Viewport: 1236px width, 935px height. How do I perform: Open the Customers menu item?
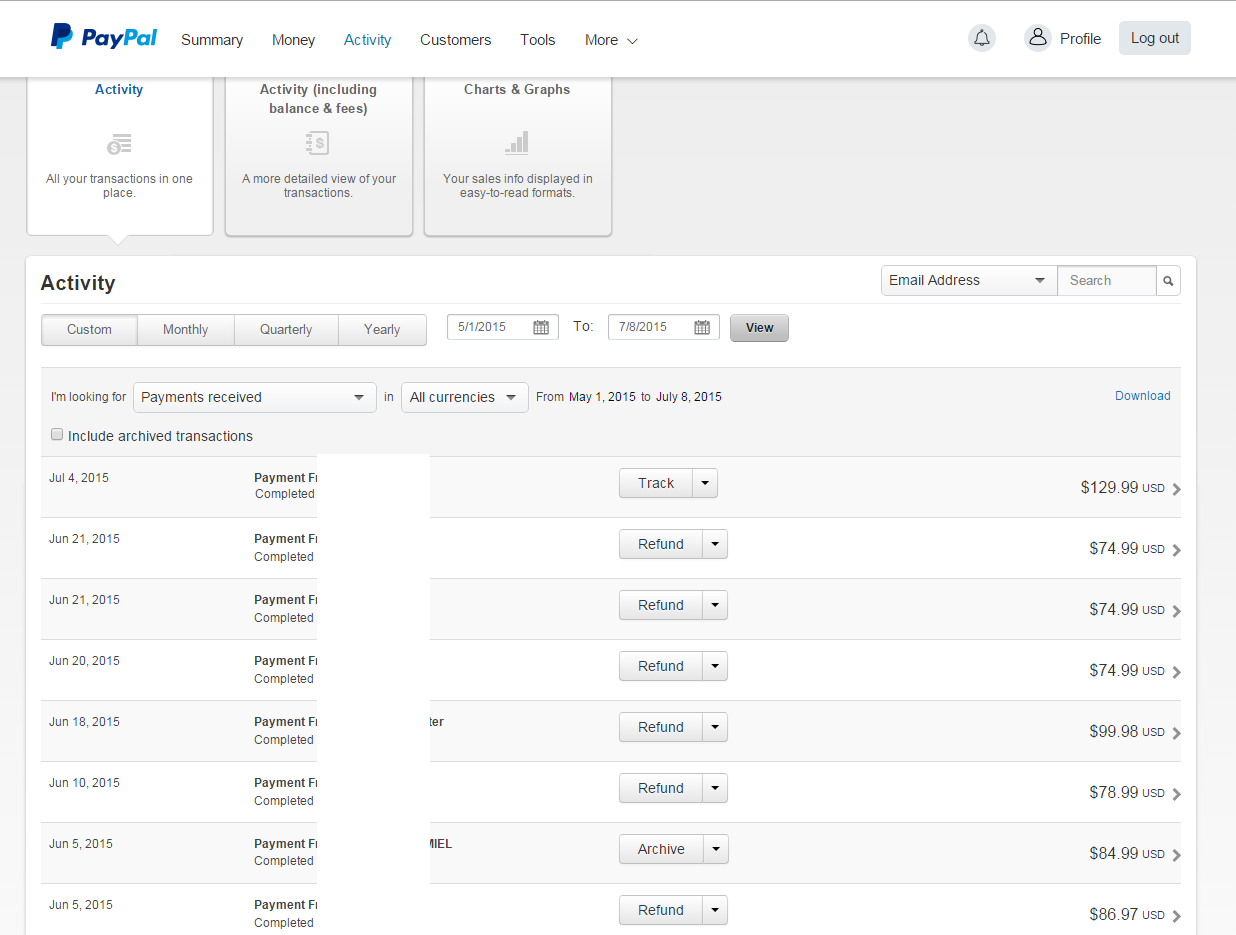(x=455, y=40)
